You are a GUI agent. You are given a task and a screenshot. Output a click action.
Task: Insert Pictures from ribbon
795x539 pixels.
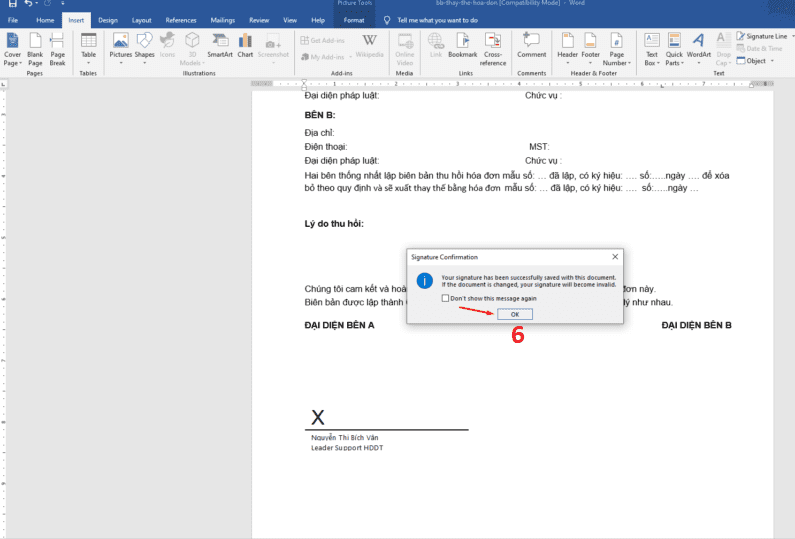[121, 49]
